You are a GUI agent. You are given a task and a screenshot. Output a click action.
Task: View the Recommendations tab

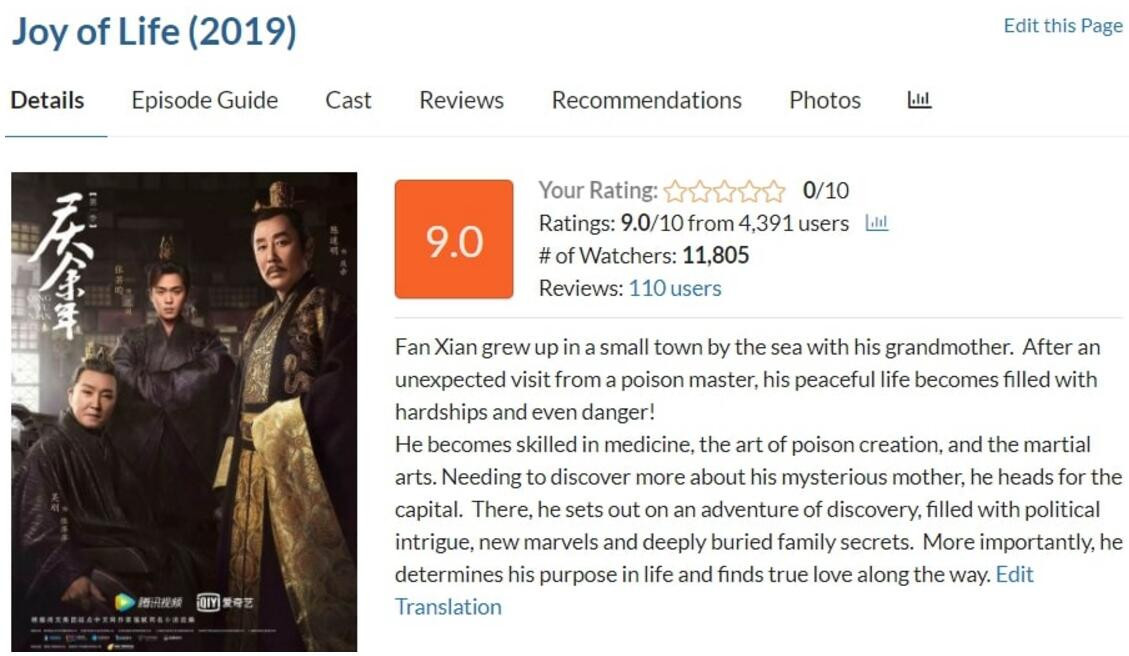pos(646,100)
